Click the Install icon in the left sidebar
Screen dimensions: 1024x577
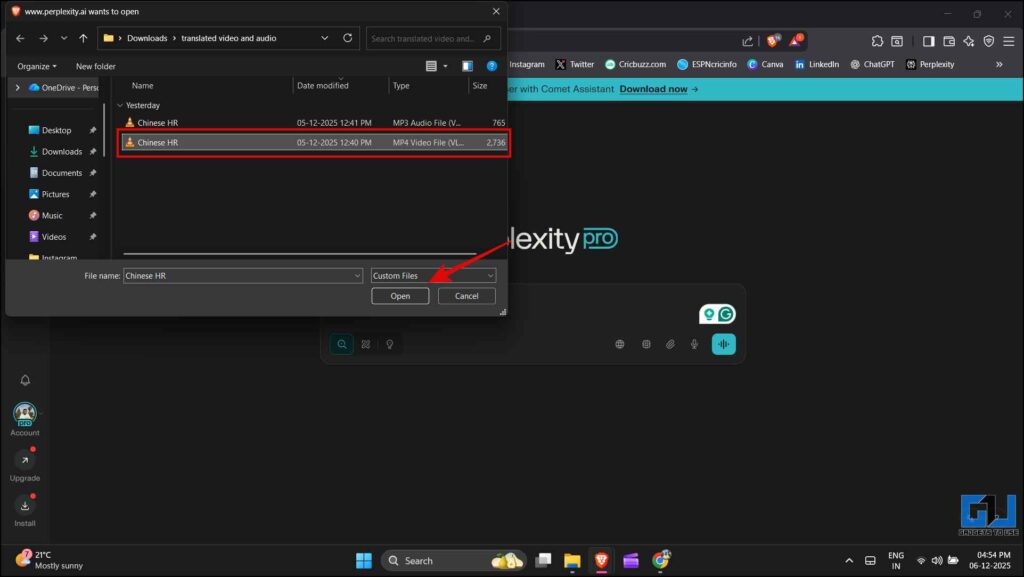coord(24,507)
